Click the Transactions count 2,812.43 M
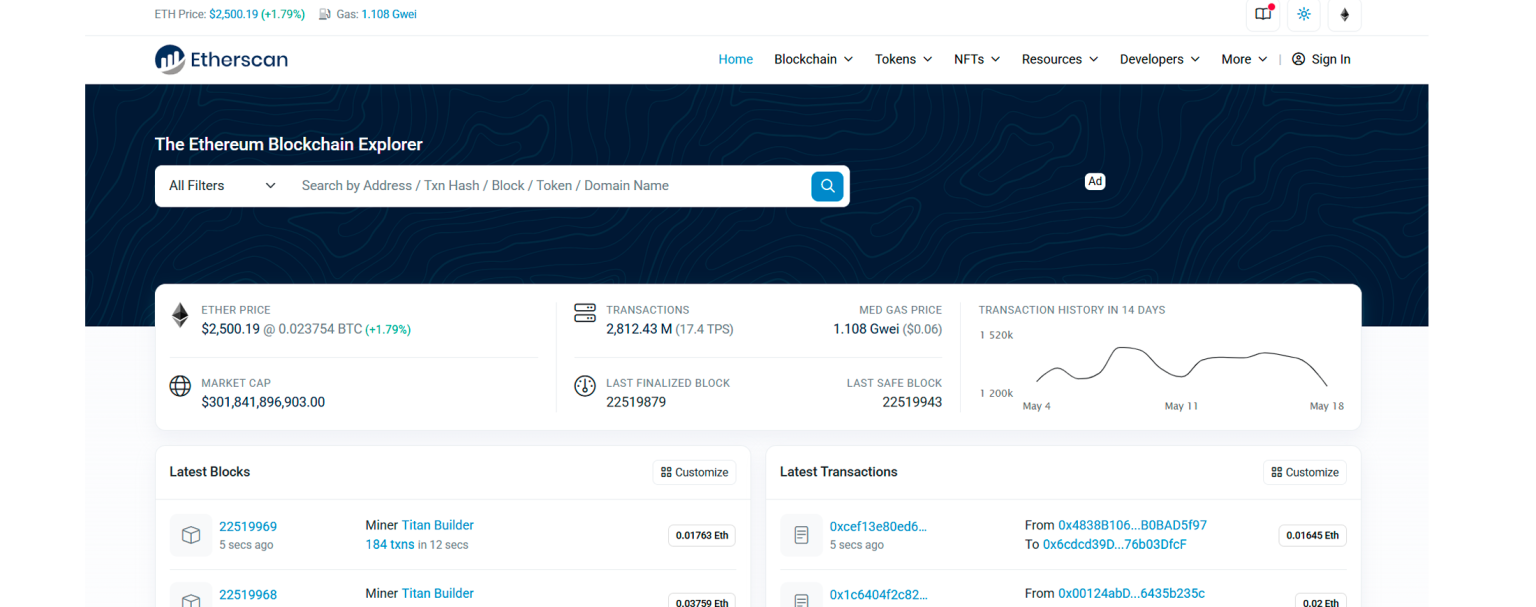Image resolution: width=1536 pixels, height=607 pixels. point(639,329)
